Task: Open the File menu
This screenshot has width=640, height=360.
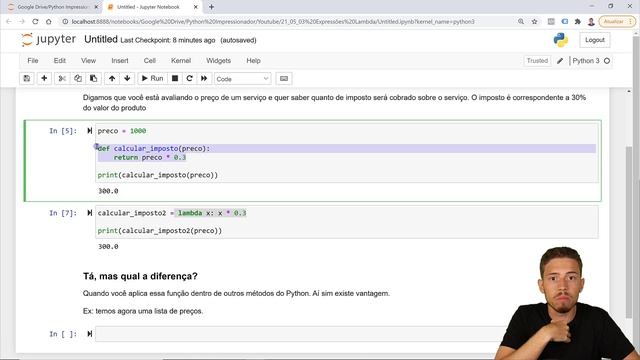Action: [x=33, y=60]
